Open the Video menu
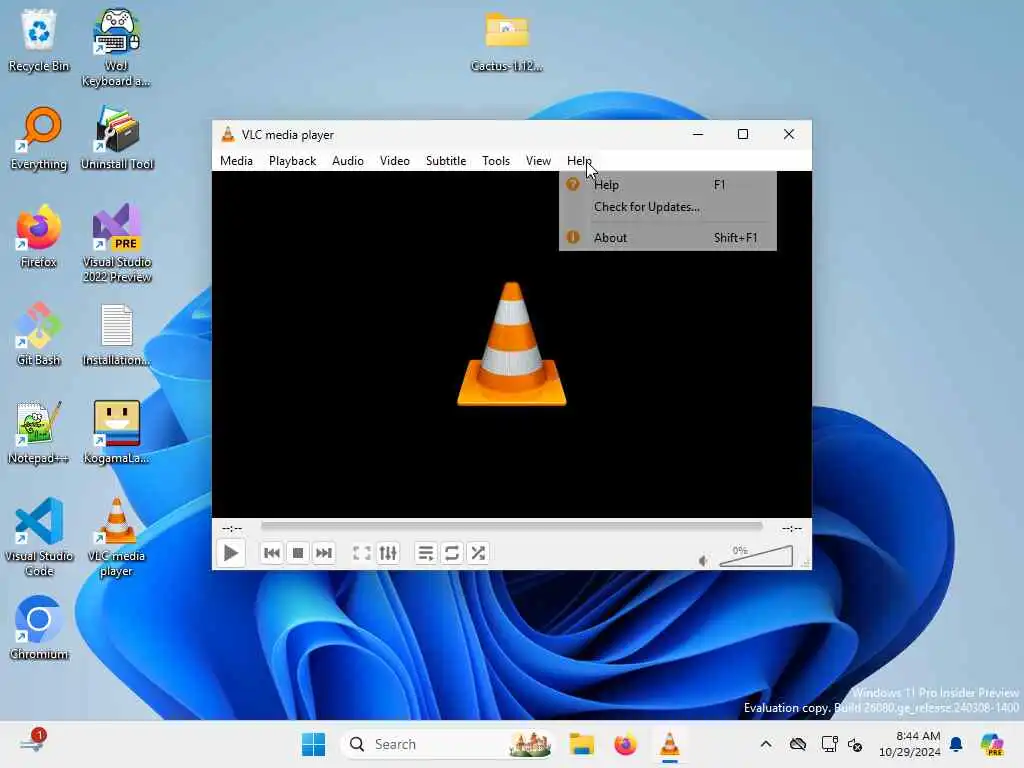This screenshot has width=1024, height=768. click(395, 161)
